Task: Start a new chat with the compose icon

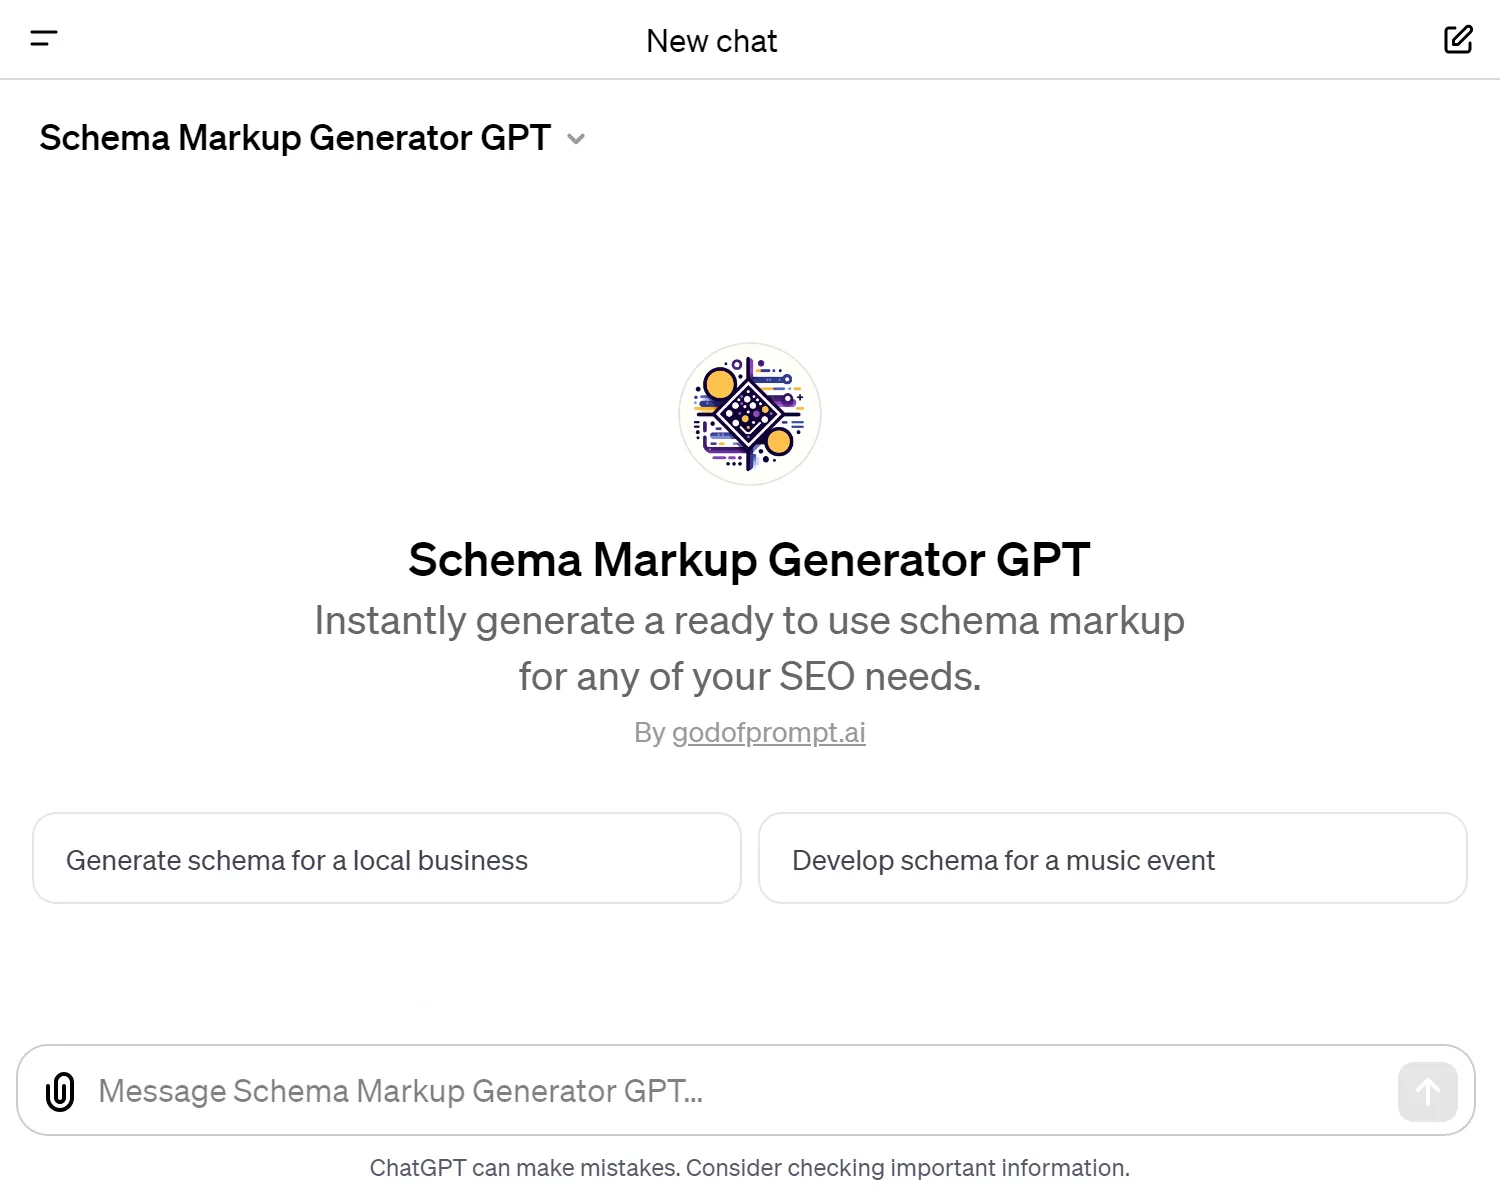Action: pyautogui.click(x=1458, y=39)
